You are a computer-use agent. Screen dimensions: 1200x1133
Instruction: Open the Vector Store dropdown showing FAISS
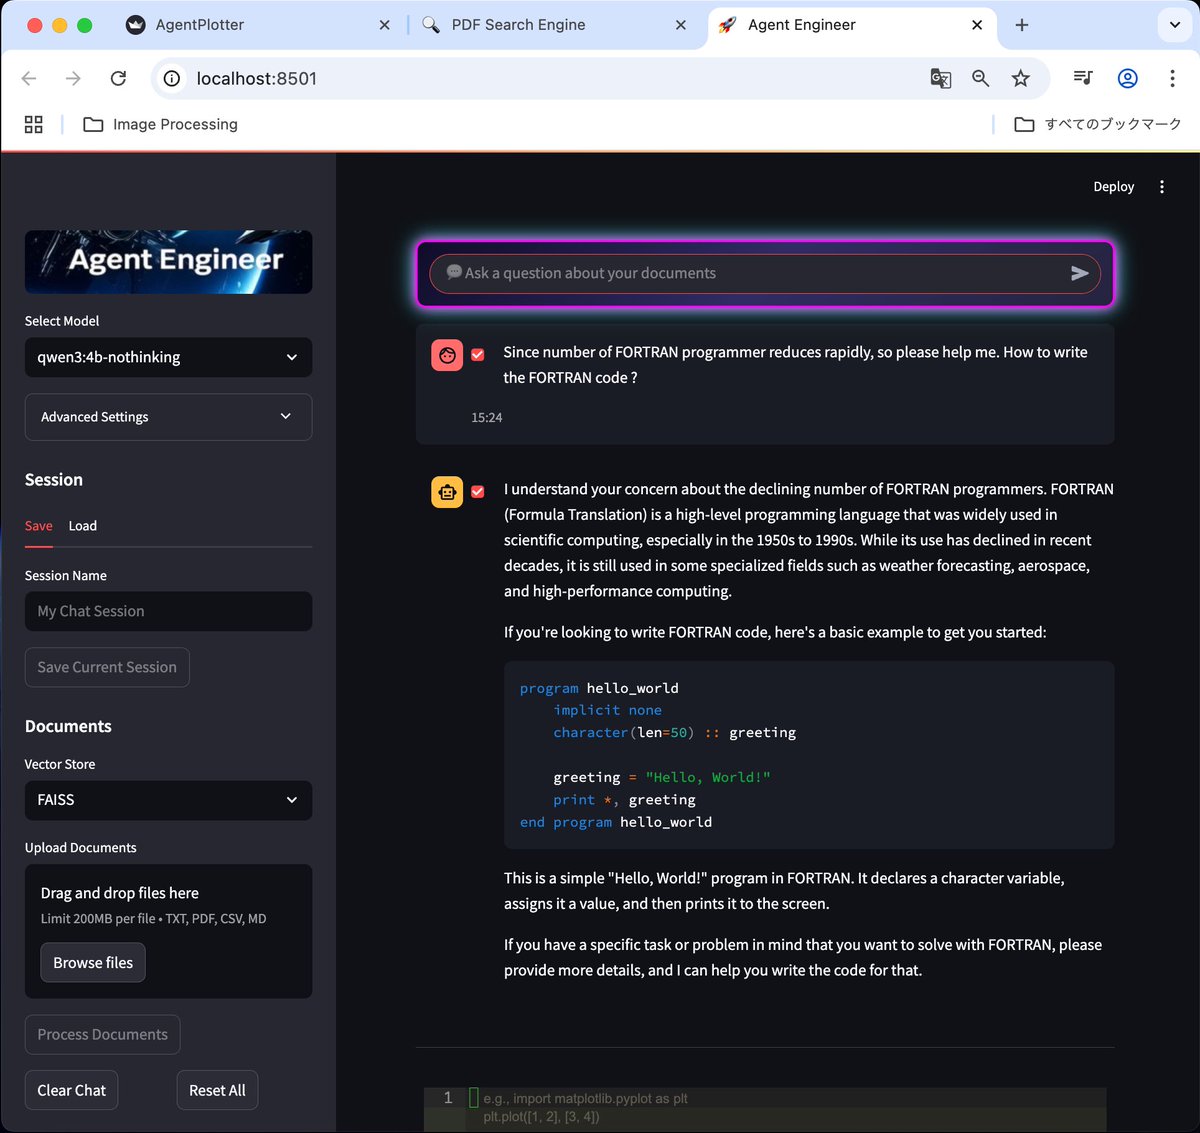pos(168,800)
